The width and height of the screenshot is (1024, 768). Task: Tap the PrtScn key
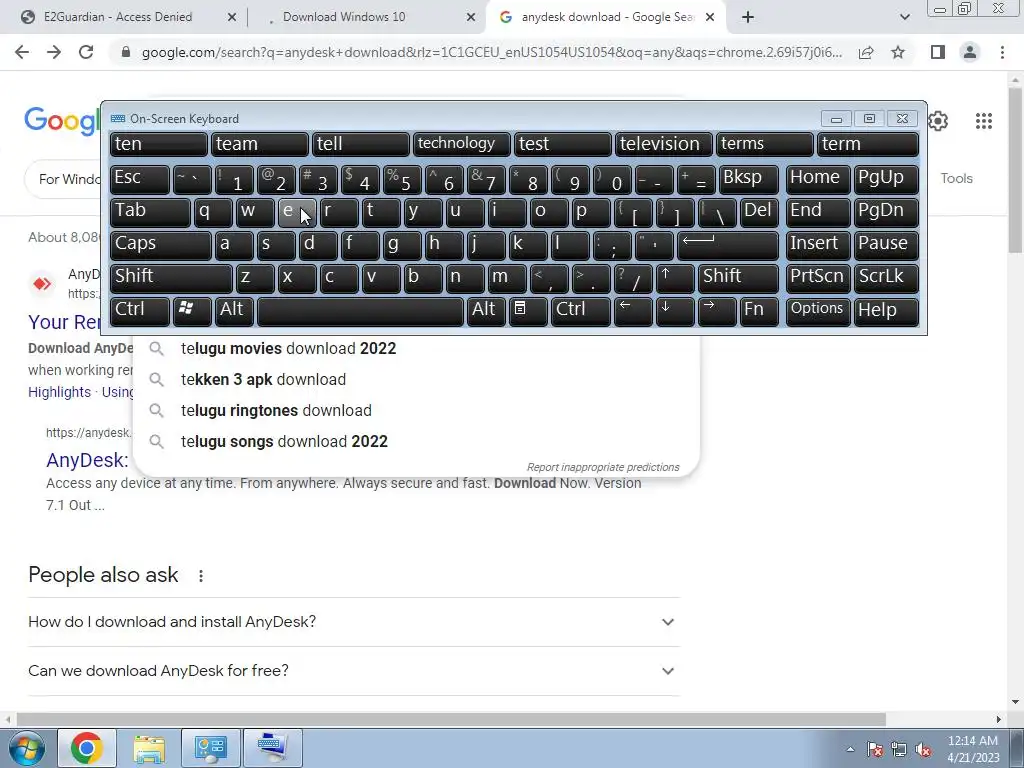pos(818,277)
